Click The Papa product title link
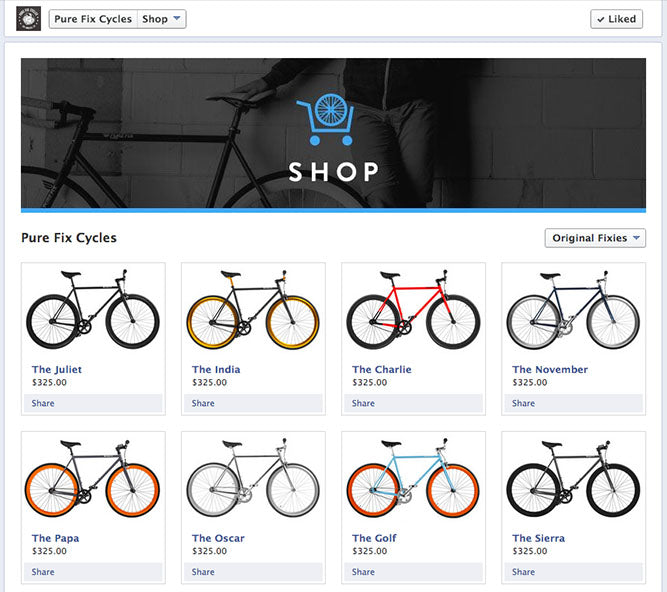The image size is (667, 592). click(x=55, y=538)
